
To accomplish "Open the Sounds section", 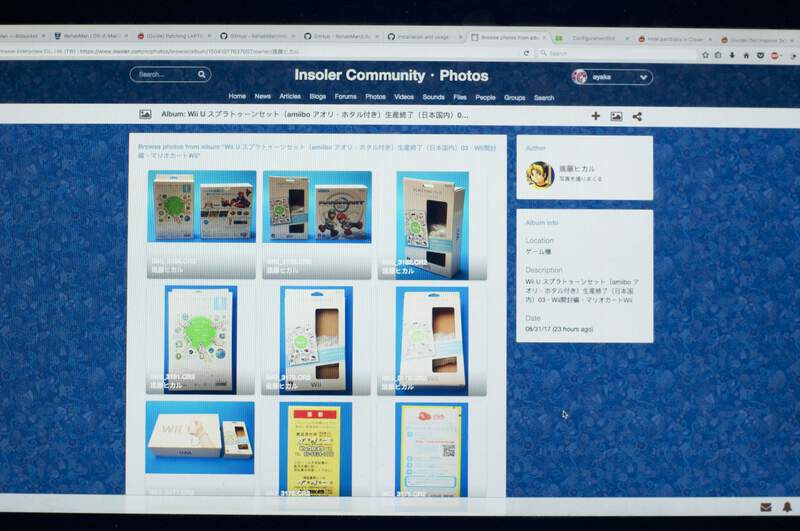I will click(433, 97).
